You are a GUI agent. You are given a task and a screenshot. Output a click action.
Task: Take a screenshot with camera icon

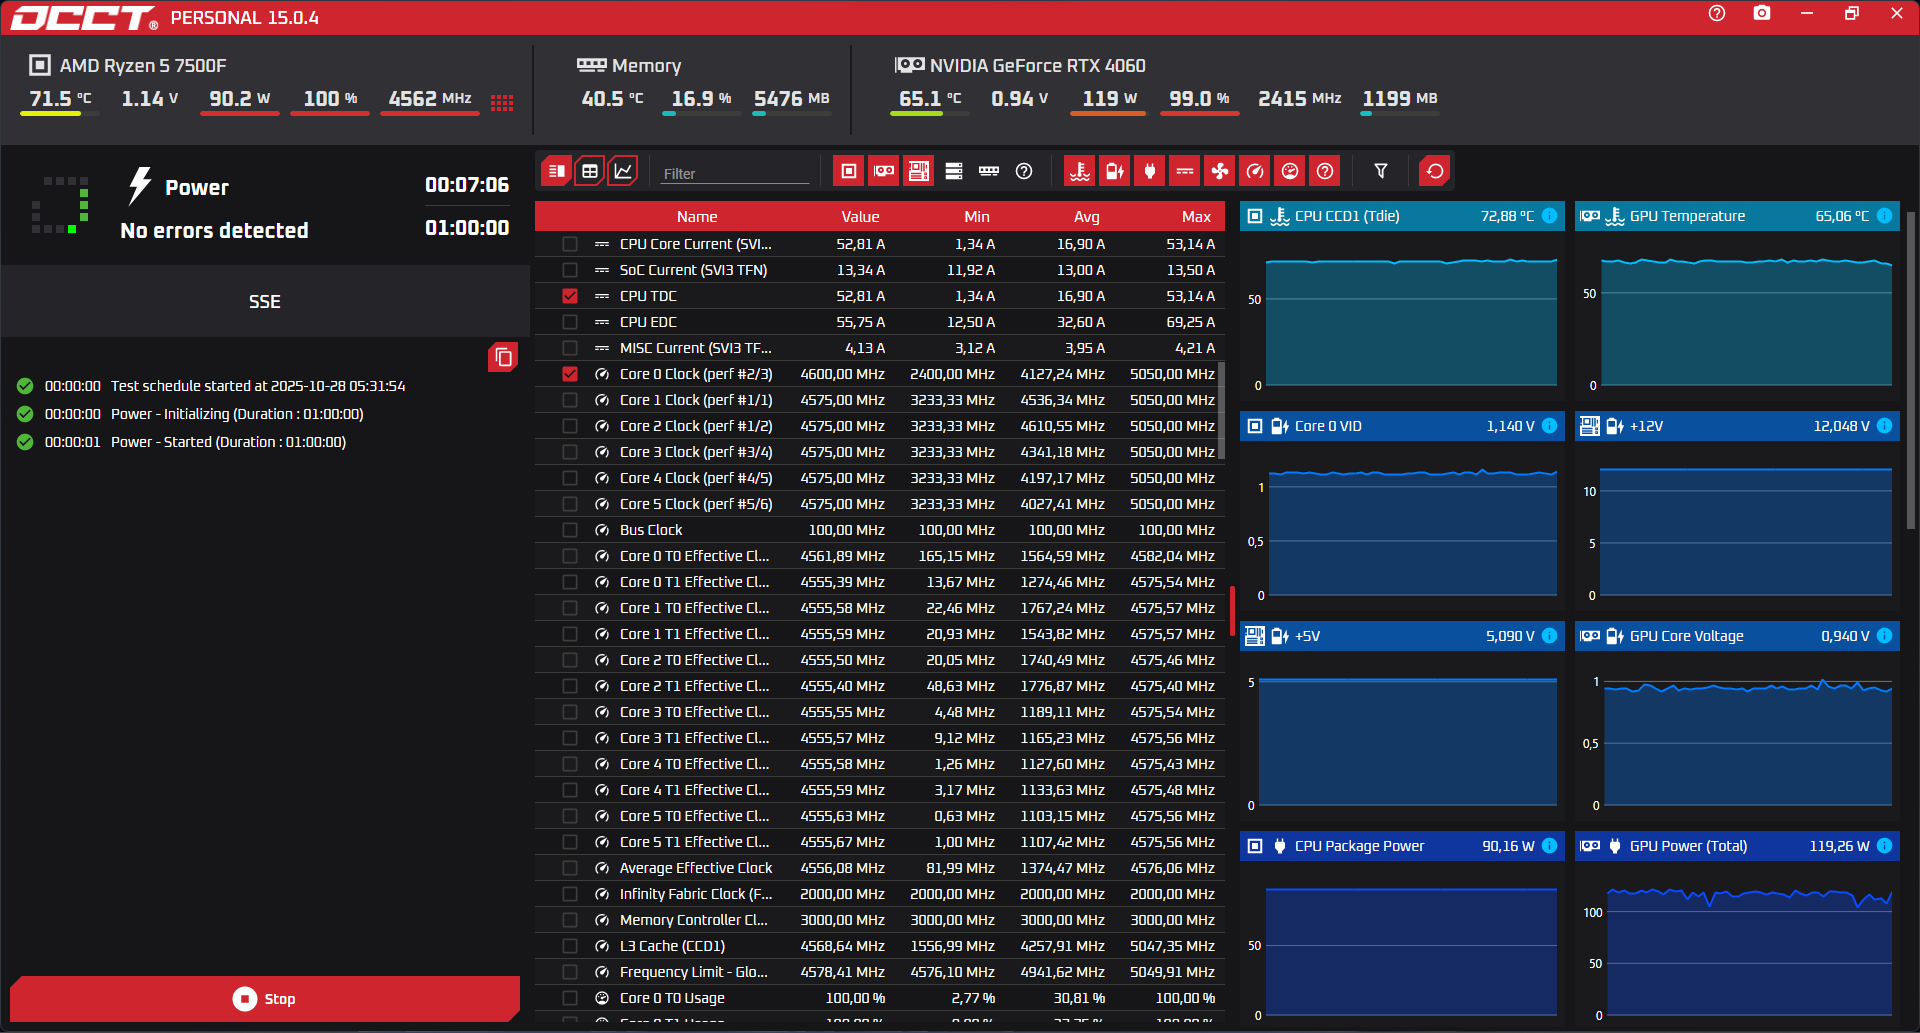[1762, 14]
